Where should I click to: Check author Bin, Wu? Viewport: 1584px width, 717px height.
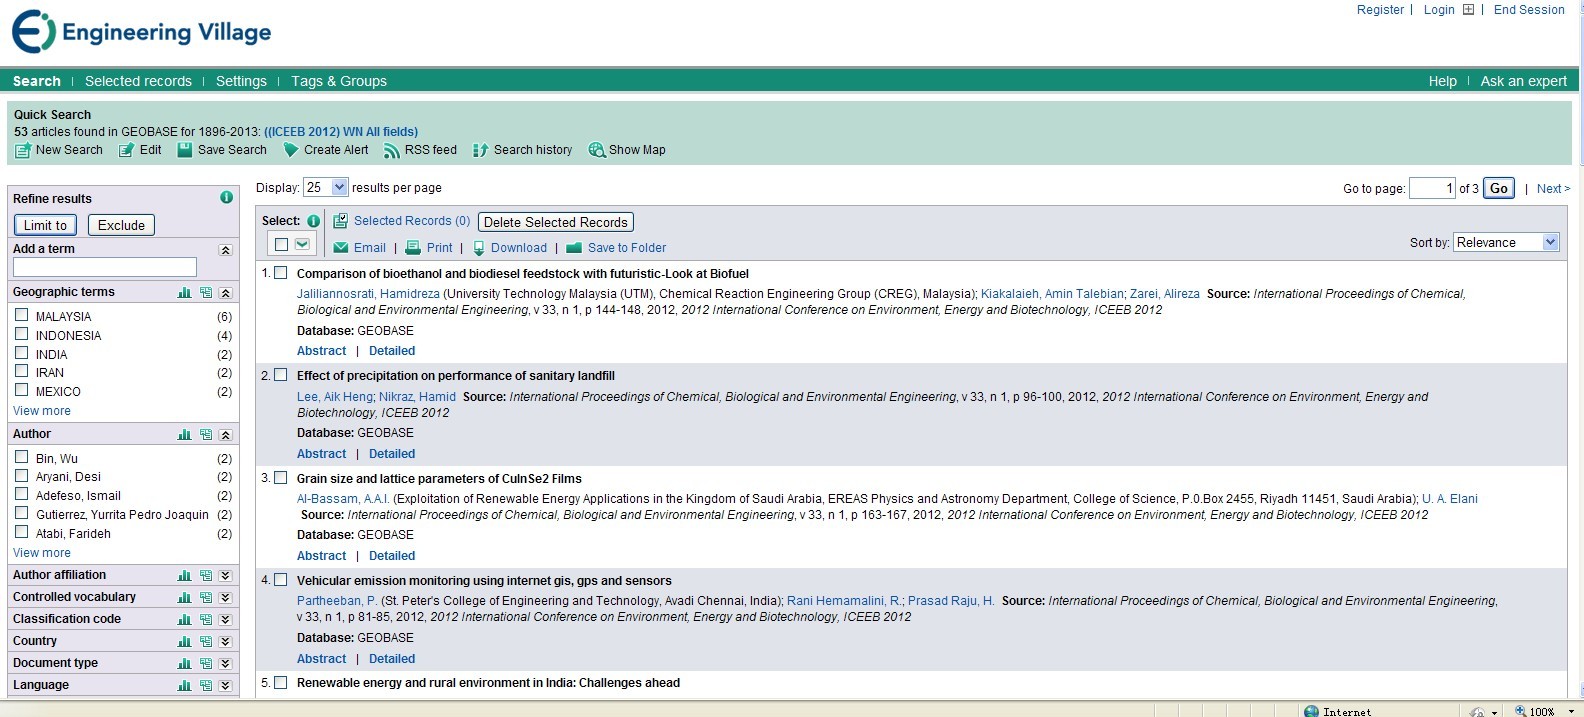21,457
